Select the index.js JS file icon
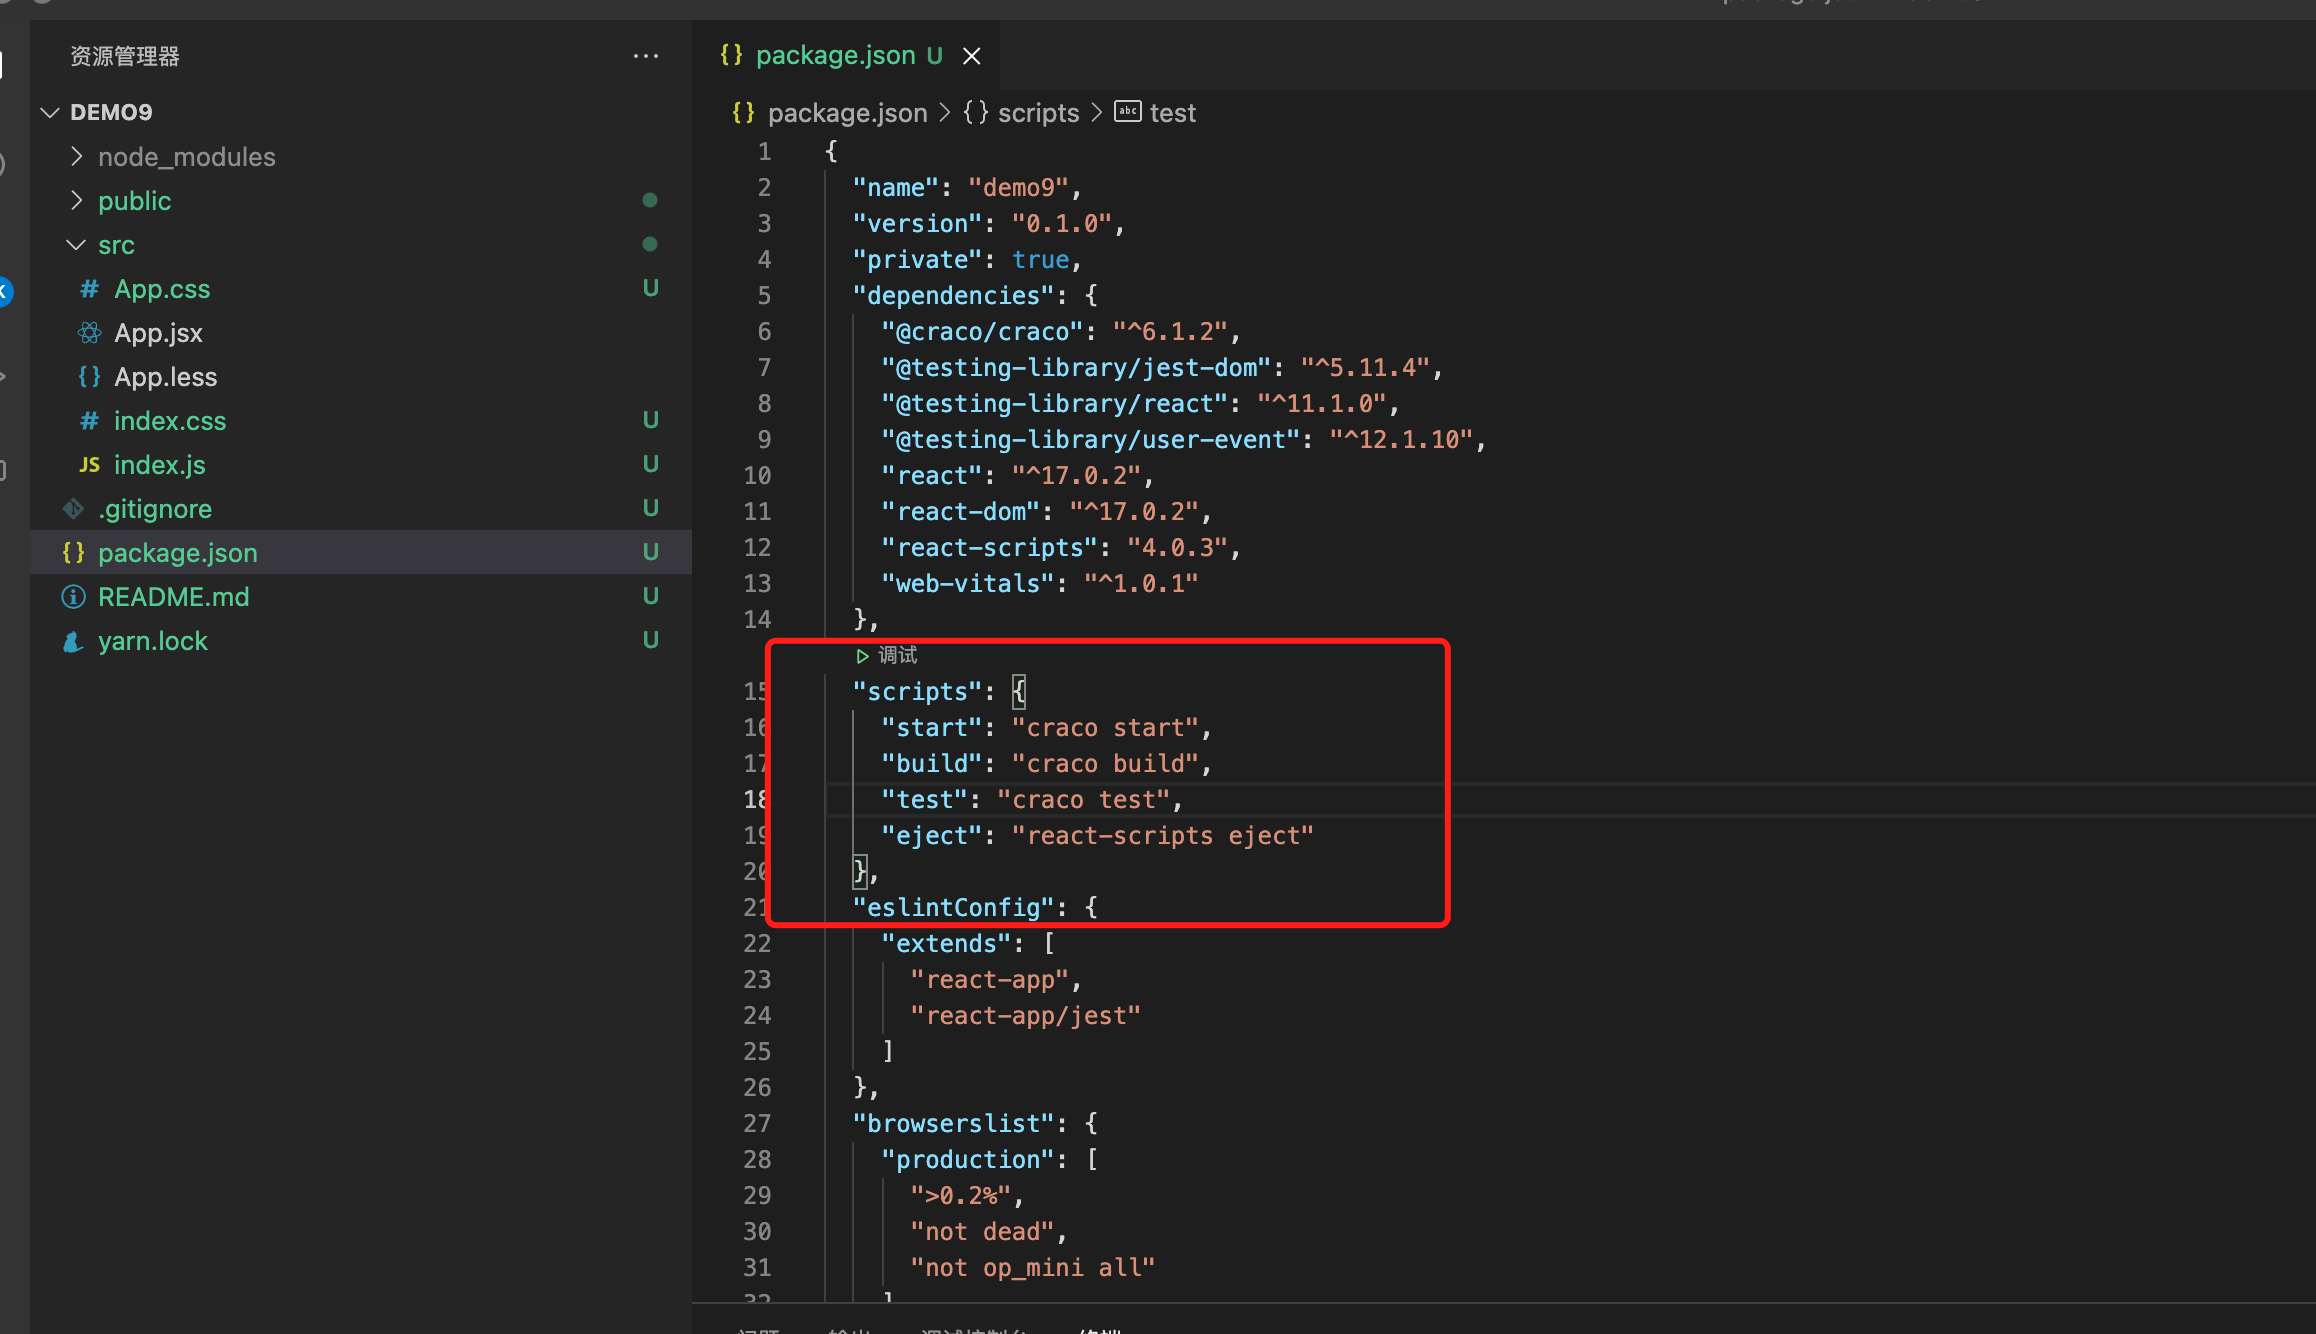This screenshot has width=2316, height=1334. pos(90,465)
